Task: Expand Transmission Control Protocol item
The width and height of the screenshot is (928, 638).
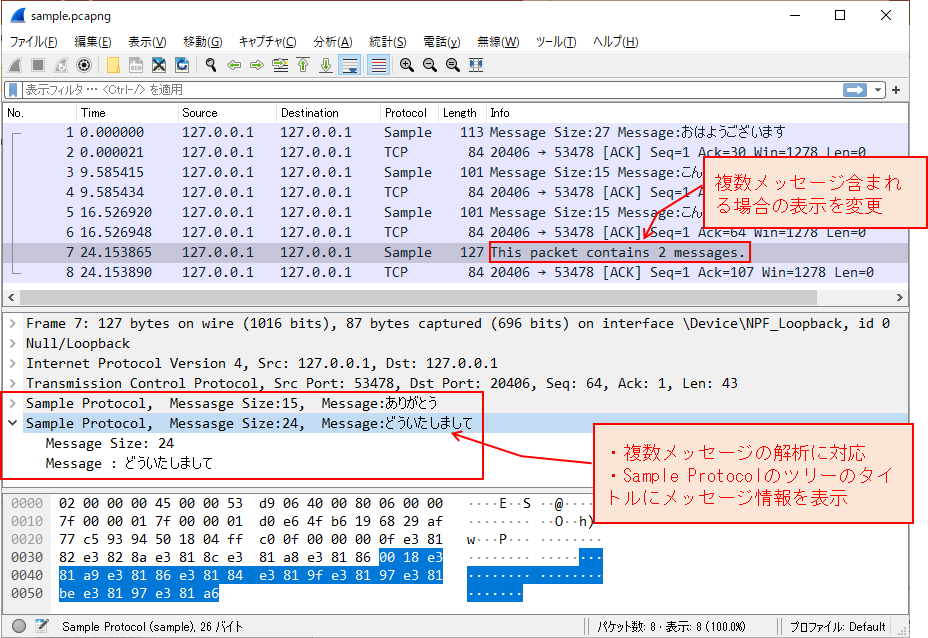Action: (x=12, y=384)
